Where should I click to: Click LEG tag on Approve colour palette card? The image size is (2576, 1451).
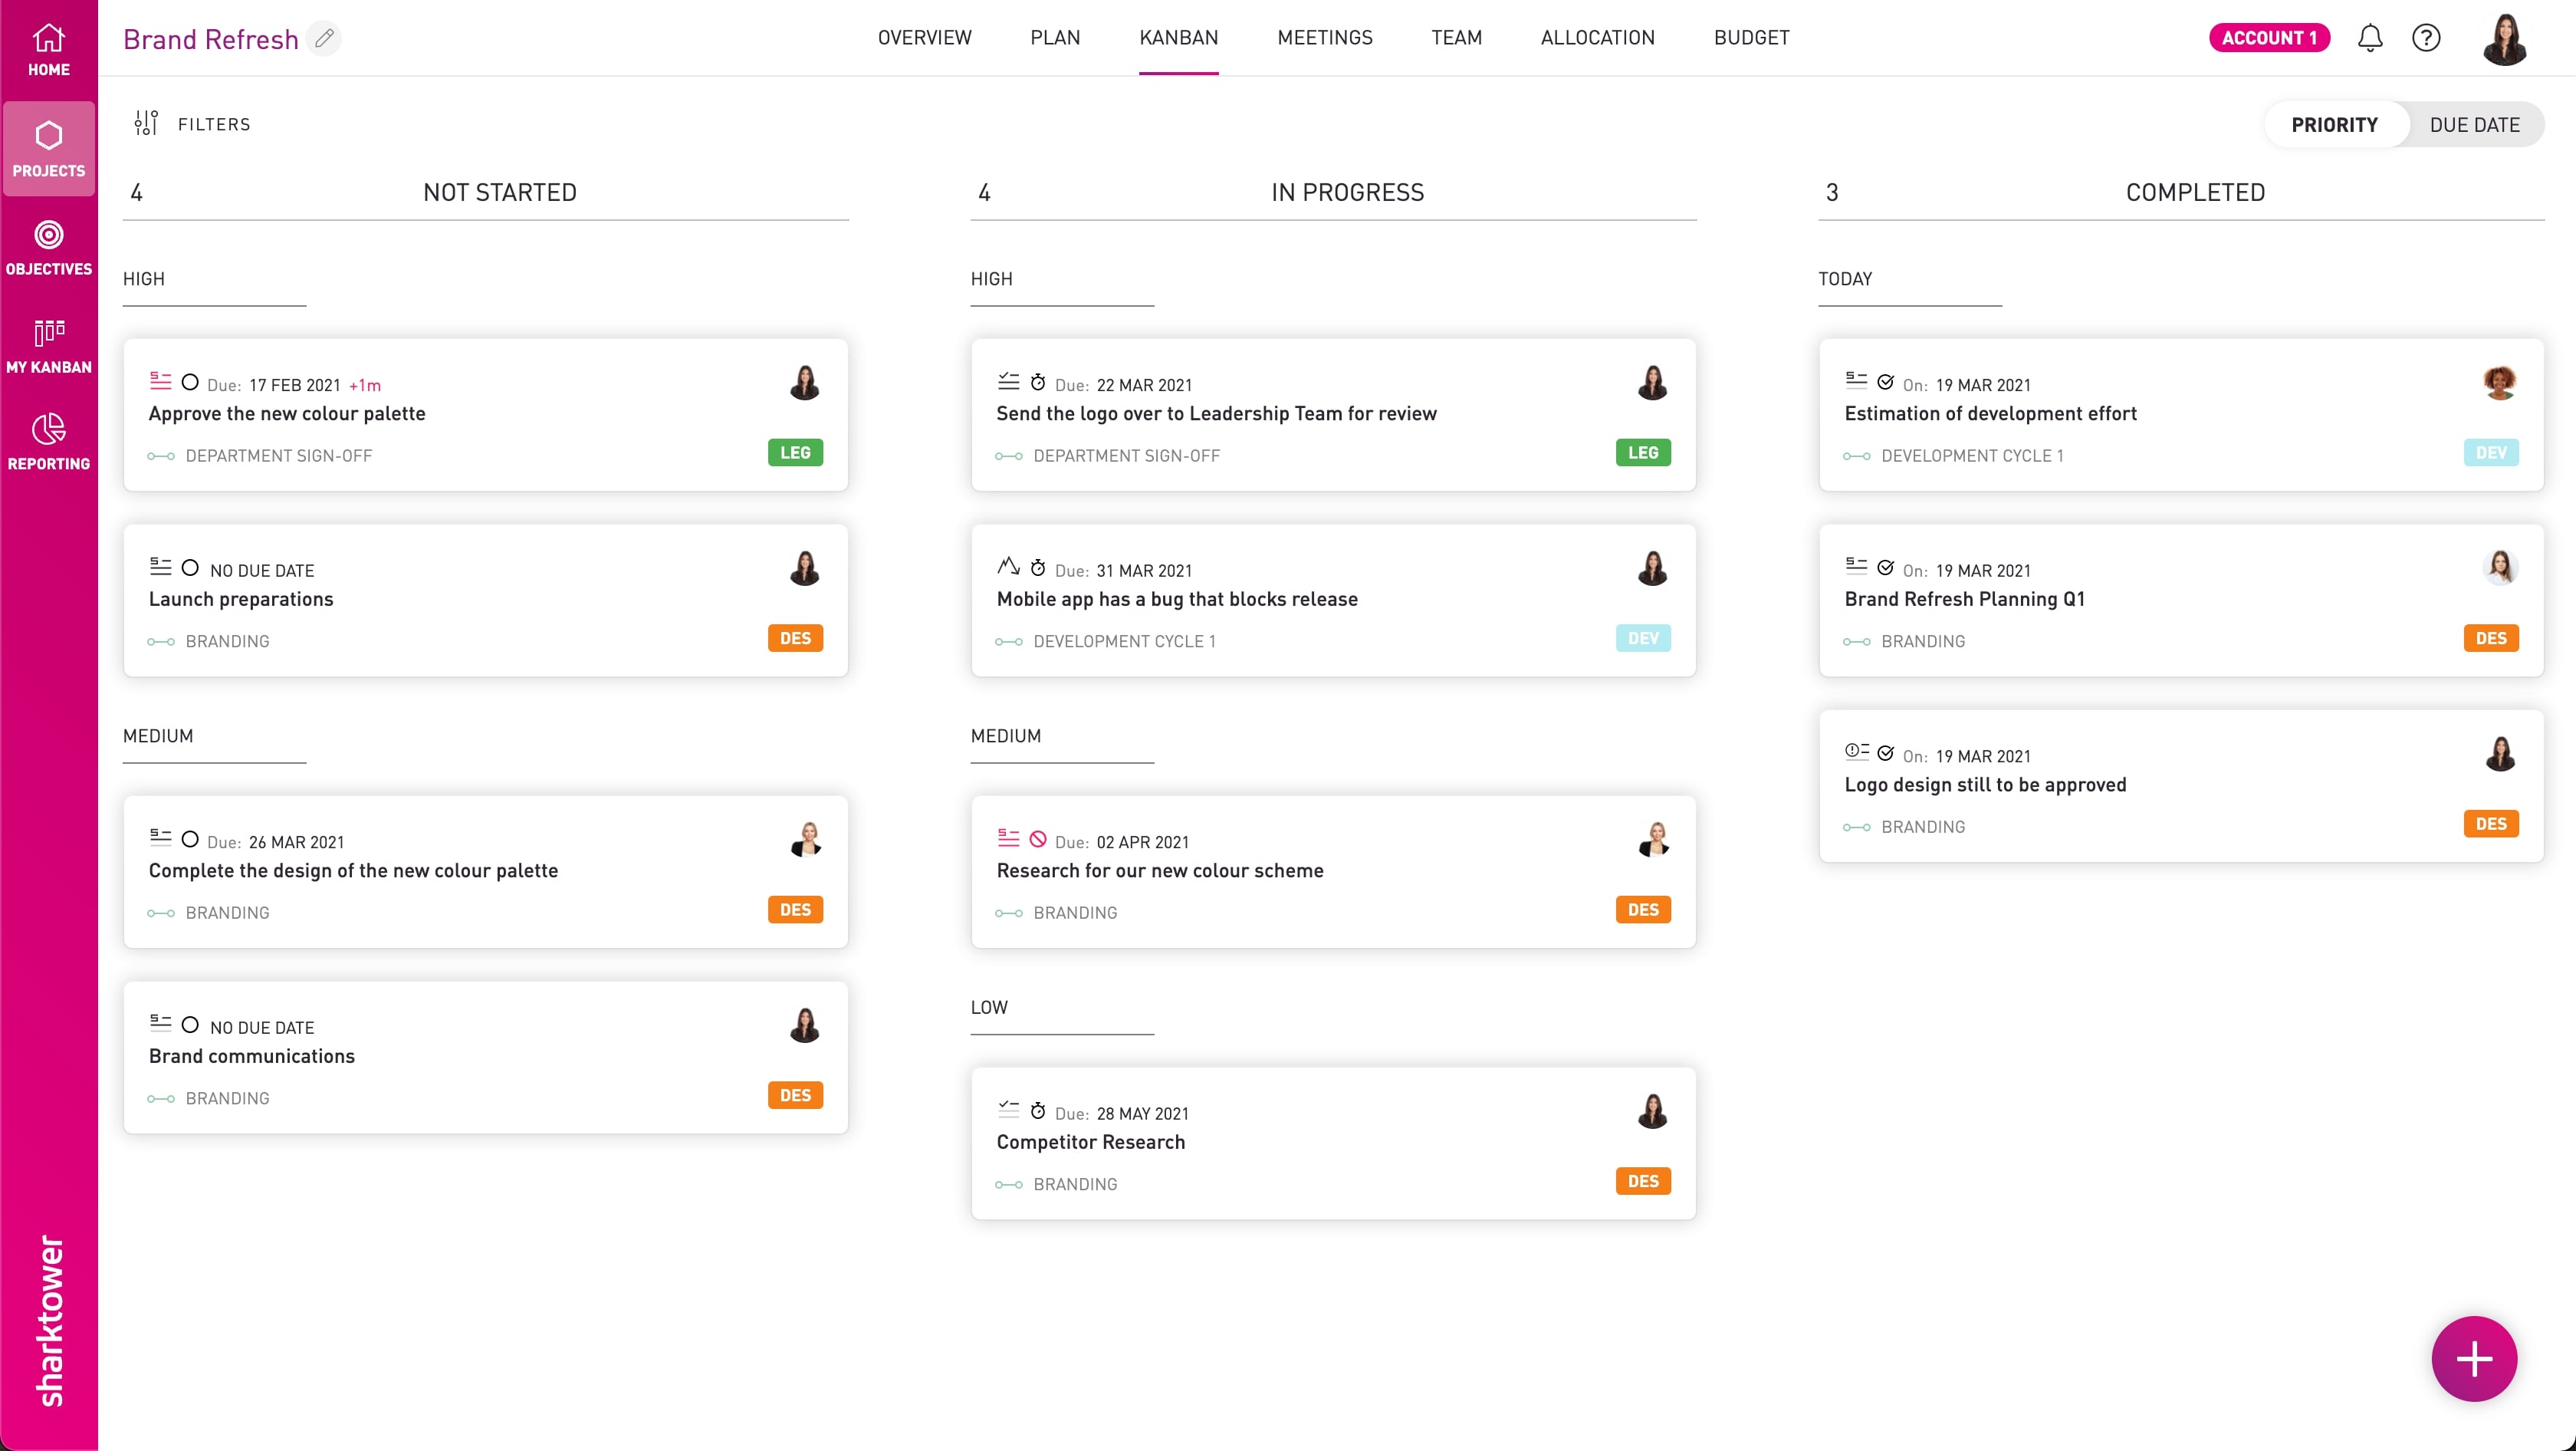pos(794,453)
